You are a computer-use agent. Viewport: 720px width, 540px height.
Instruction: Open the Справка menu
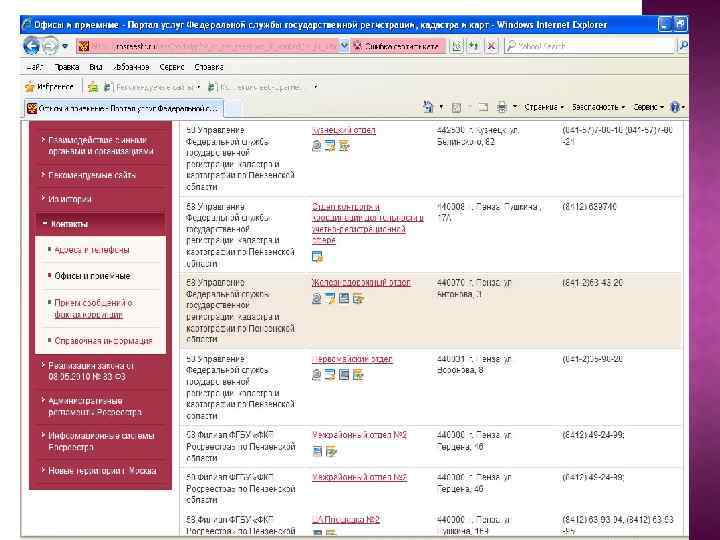(208, 67)
